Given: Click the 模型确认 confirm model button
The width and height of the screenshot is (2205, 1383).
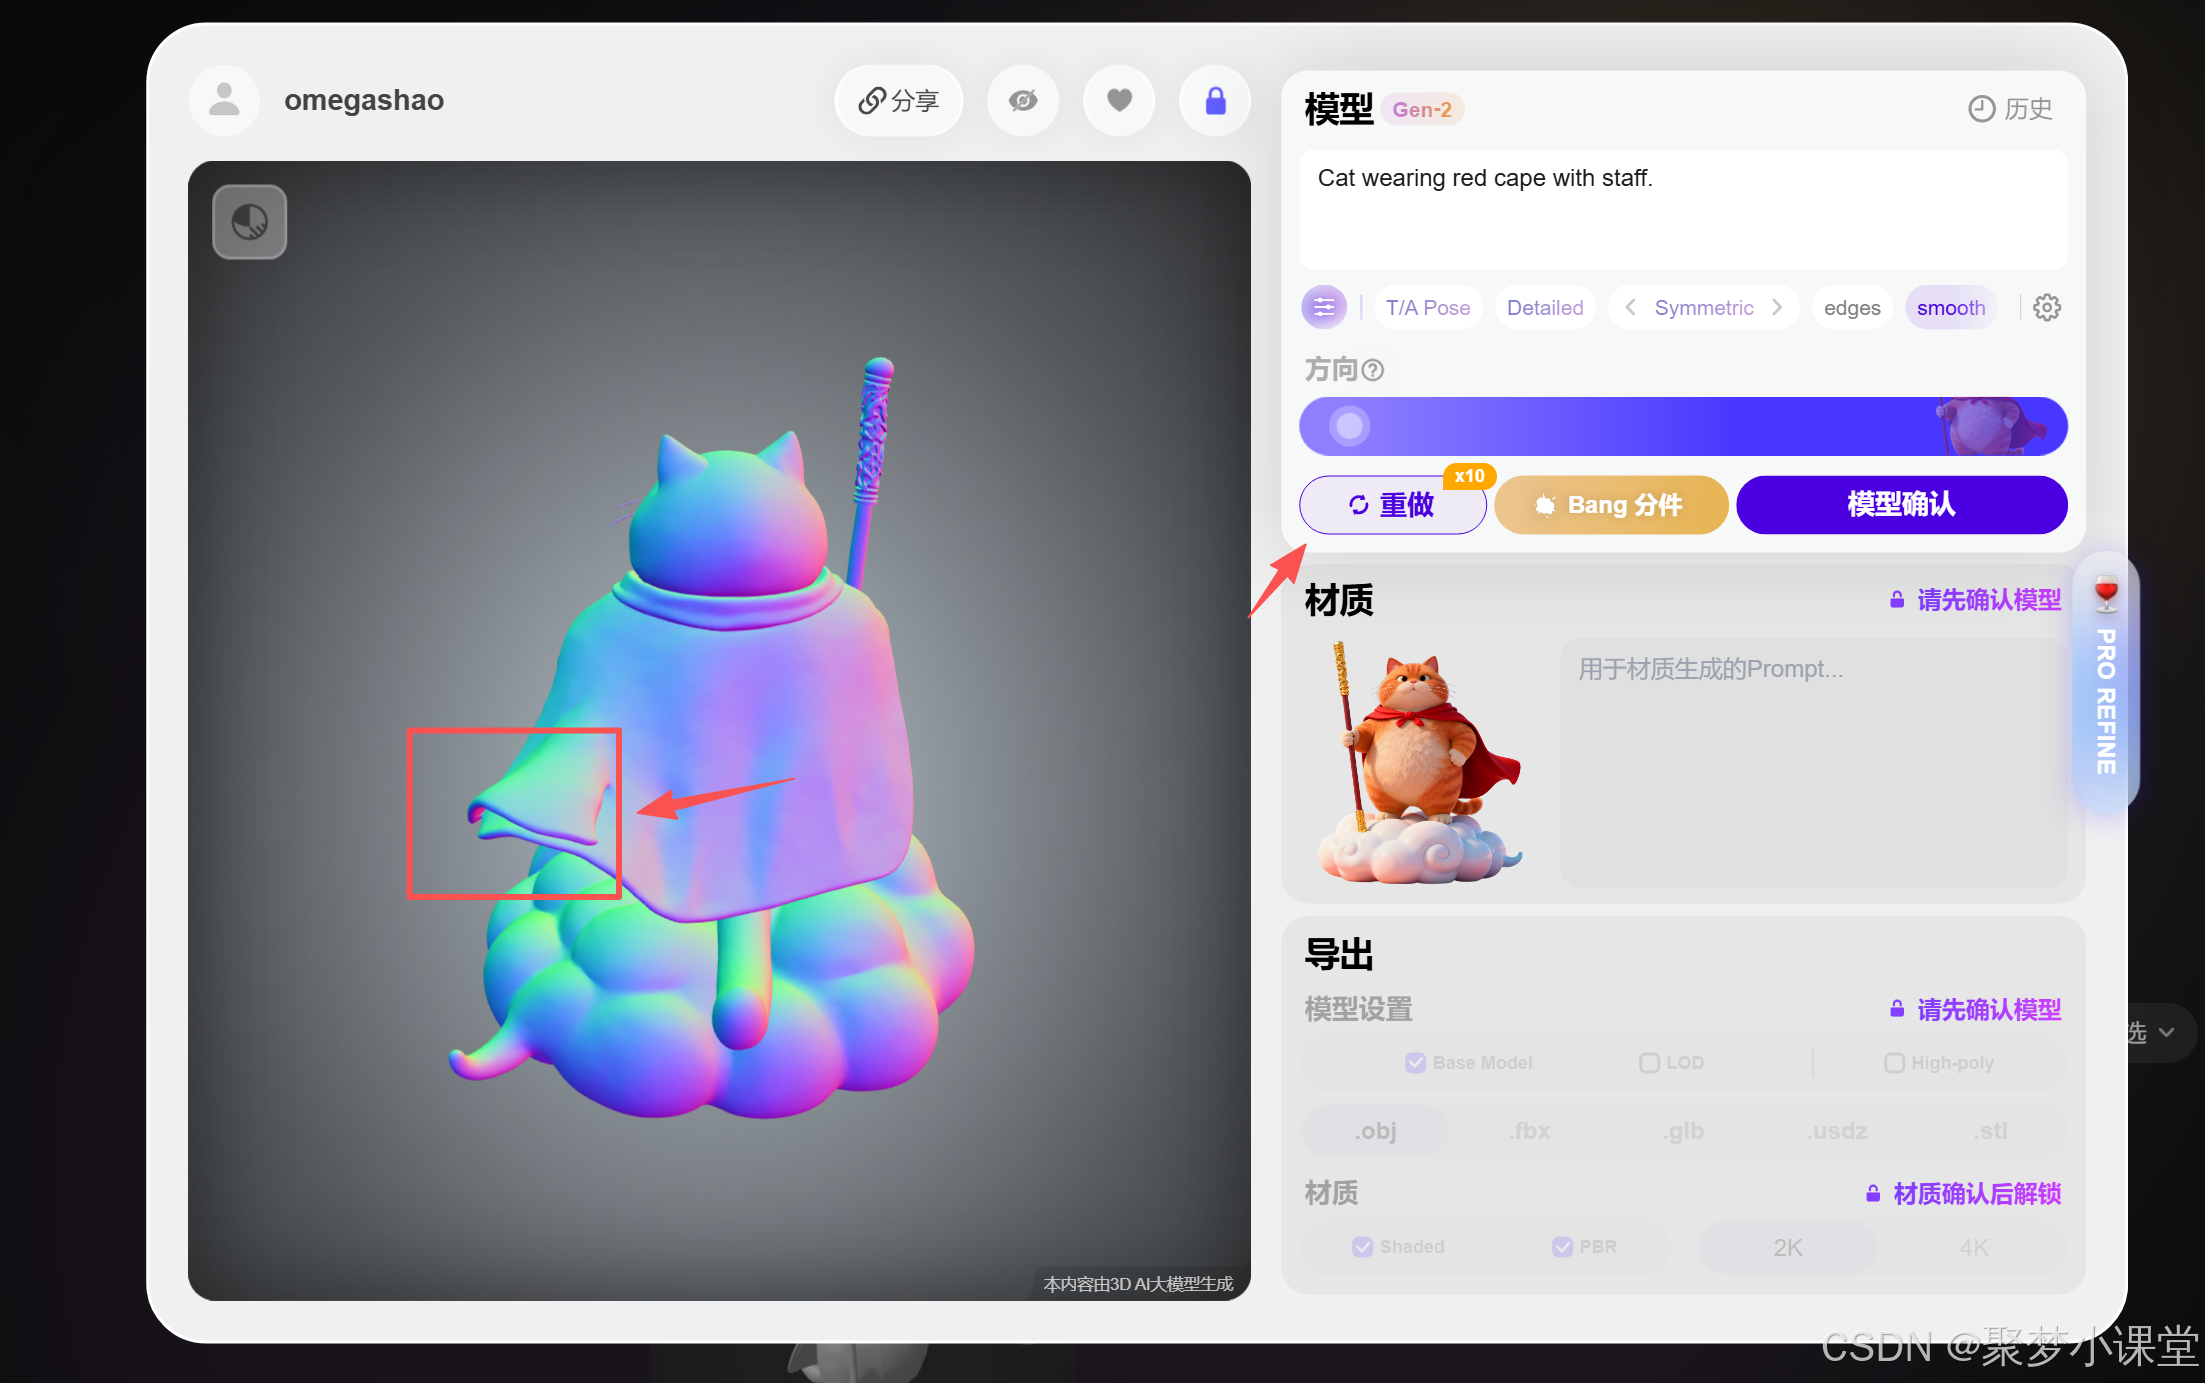Looking at the screenshot, I should 1901,504.
